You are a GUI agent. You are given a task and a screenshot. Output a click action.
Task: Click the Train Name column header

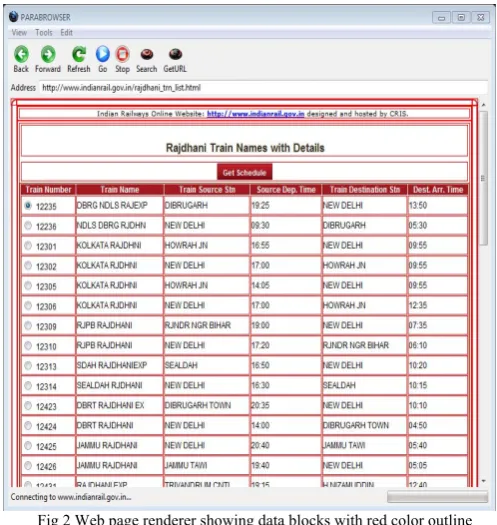120,190
